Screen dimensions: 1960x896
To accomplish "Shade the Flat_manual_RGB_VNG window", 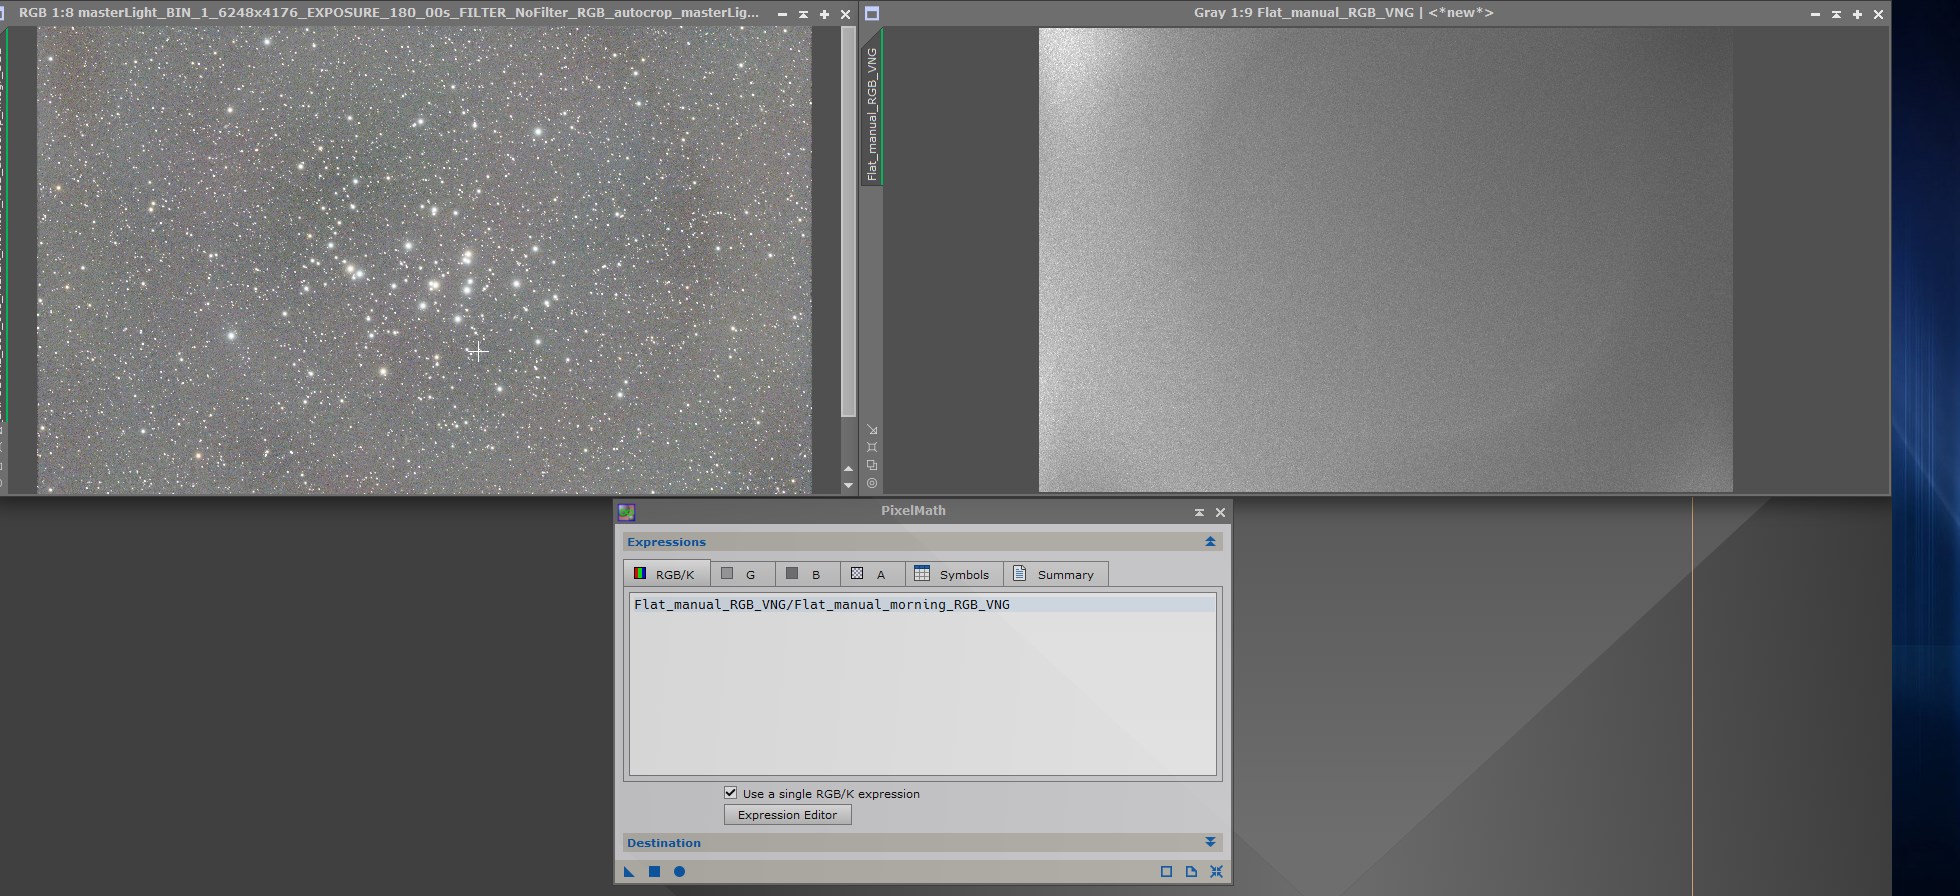I will coord(1836,14).
